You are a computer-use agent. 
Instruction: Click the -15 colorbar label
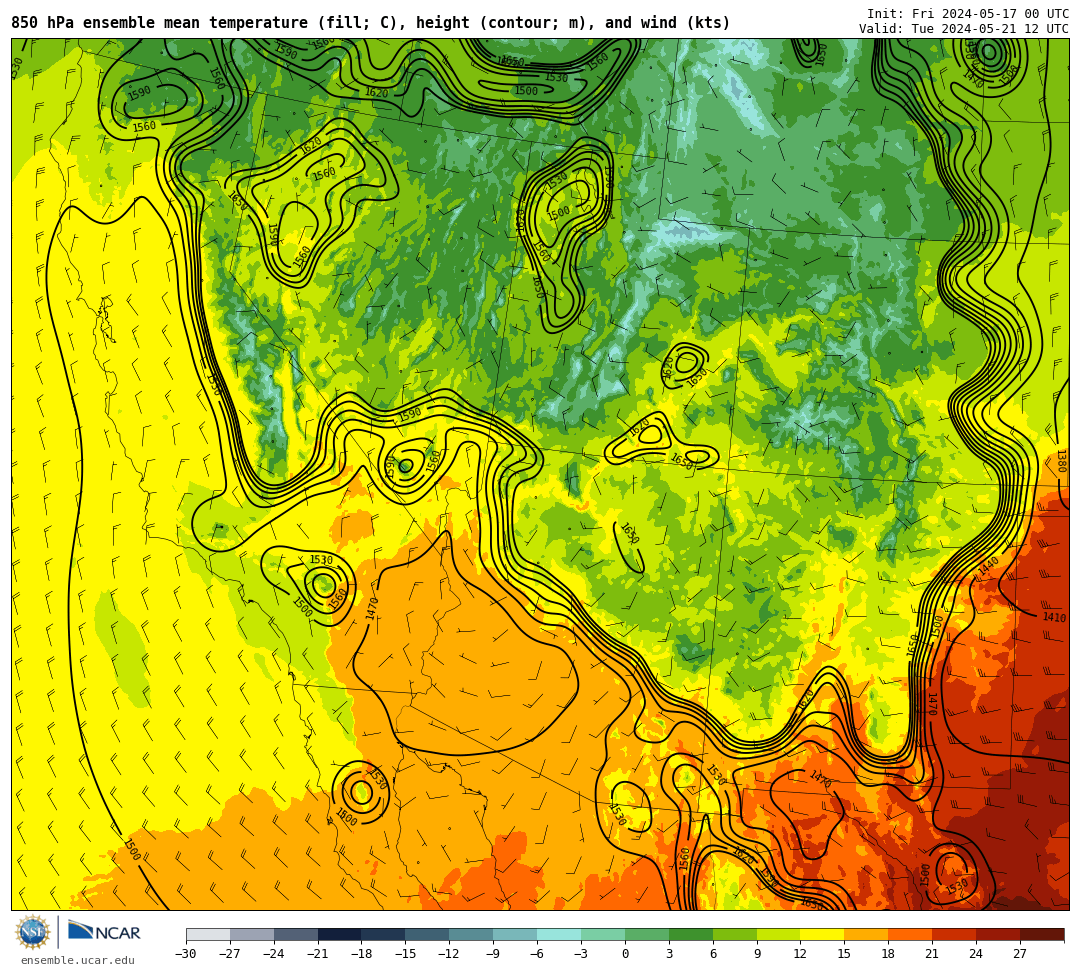(406, 954)
